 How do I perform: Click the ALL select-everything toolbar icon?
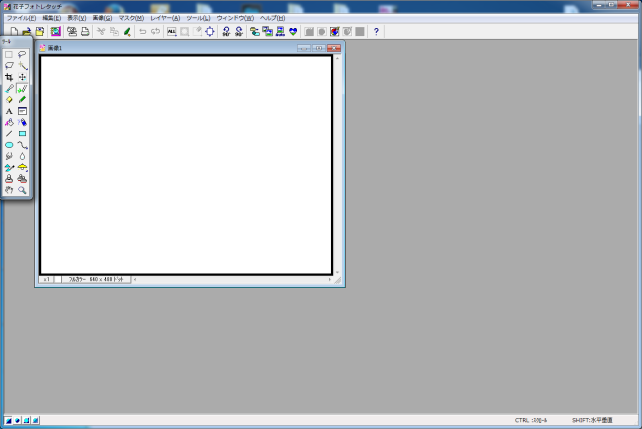(172, 32)
